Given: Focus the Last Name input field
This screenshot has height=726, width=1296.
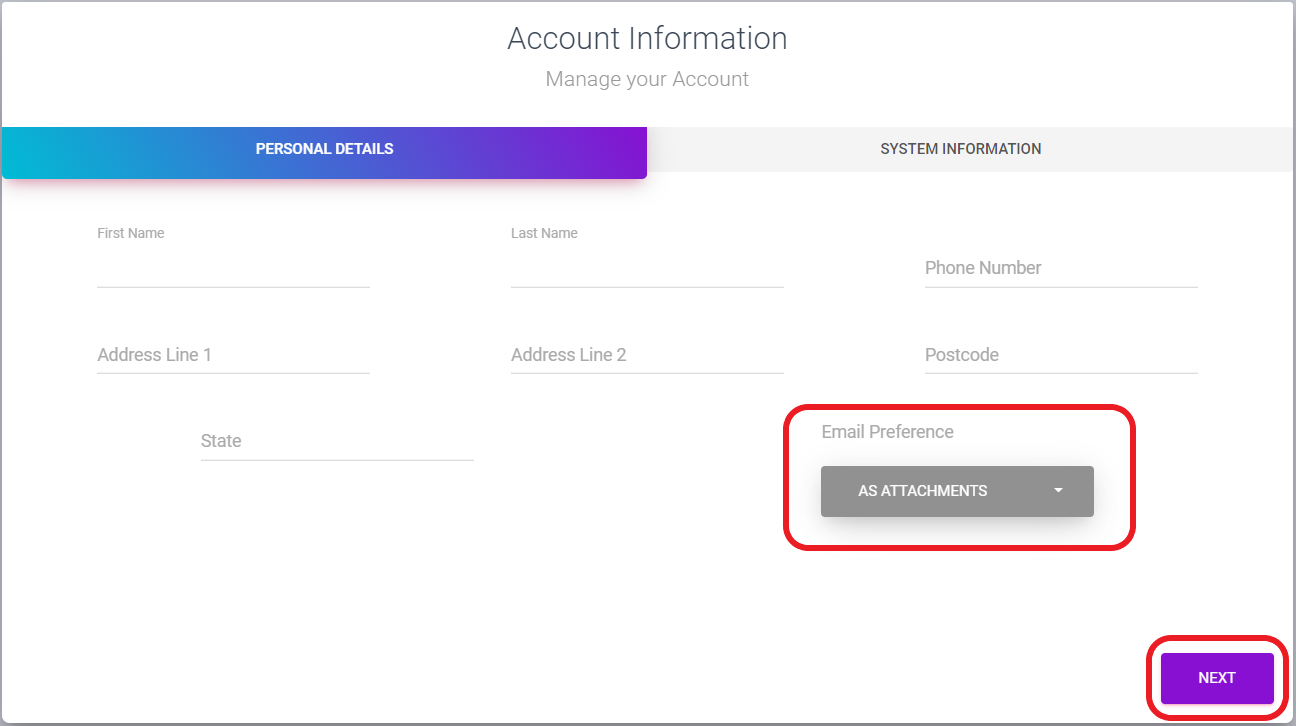Looking at the screenshot, I should [x=646, y=268].
